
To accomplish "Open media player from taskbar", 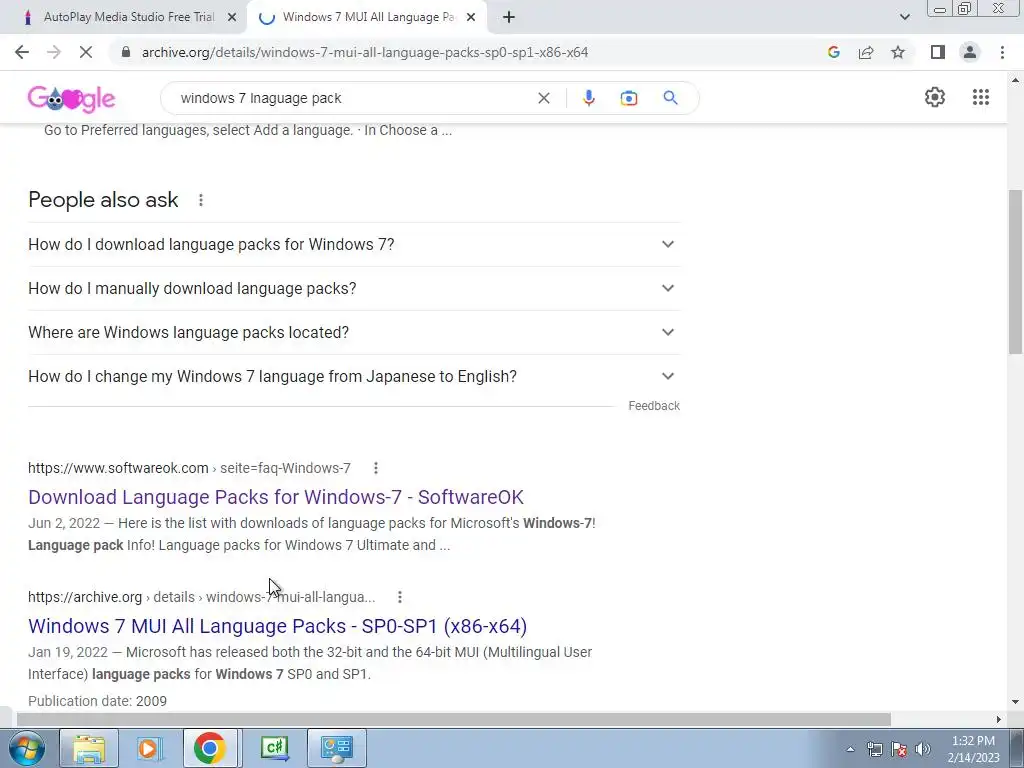I will coord(149,748).
